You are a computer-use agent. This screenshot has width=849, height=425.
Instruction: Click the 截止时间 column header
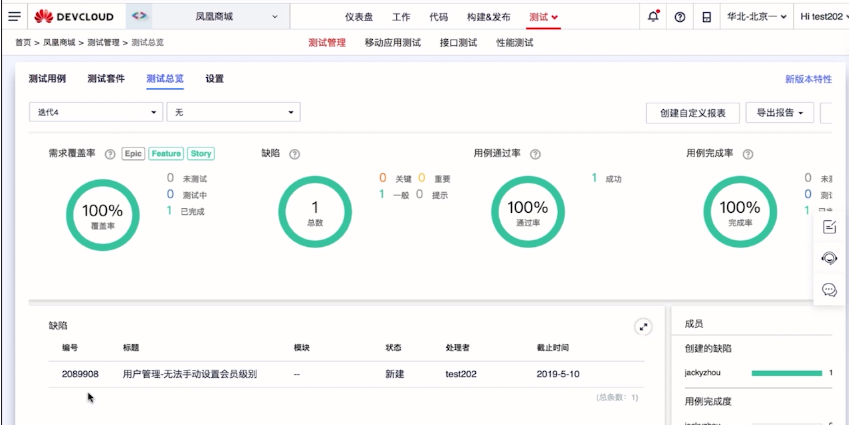pyautogui.click(x=552, y=348)
